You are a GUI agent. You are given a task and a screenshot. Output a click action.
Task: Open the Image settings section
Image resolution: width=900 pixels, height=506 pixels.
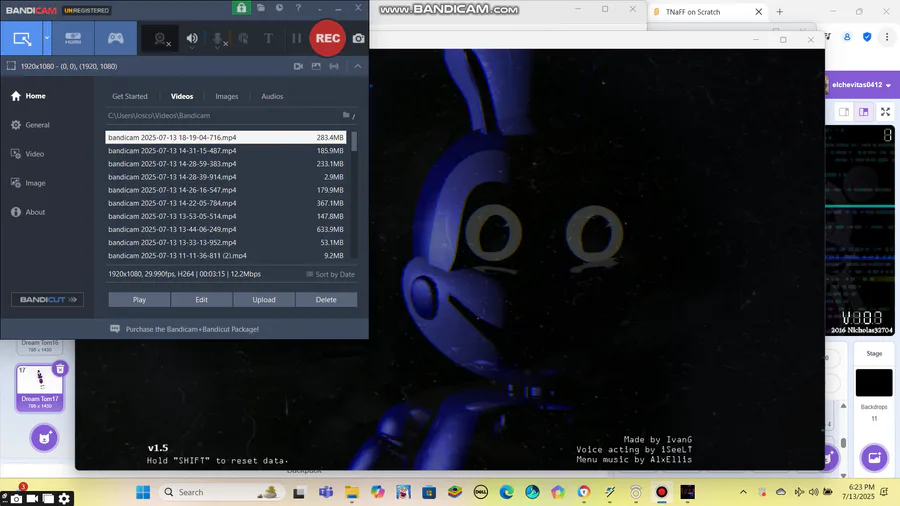(x=28, y=183)
